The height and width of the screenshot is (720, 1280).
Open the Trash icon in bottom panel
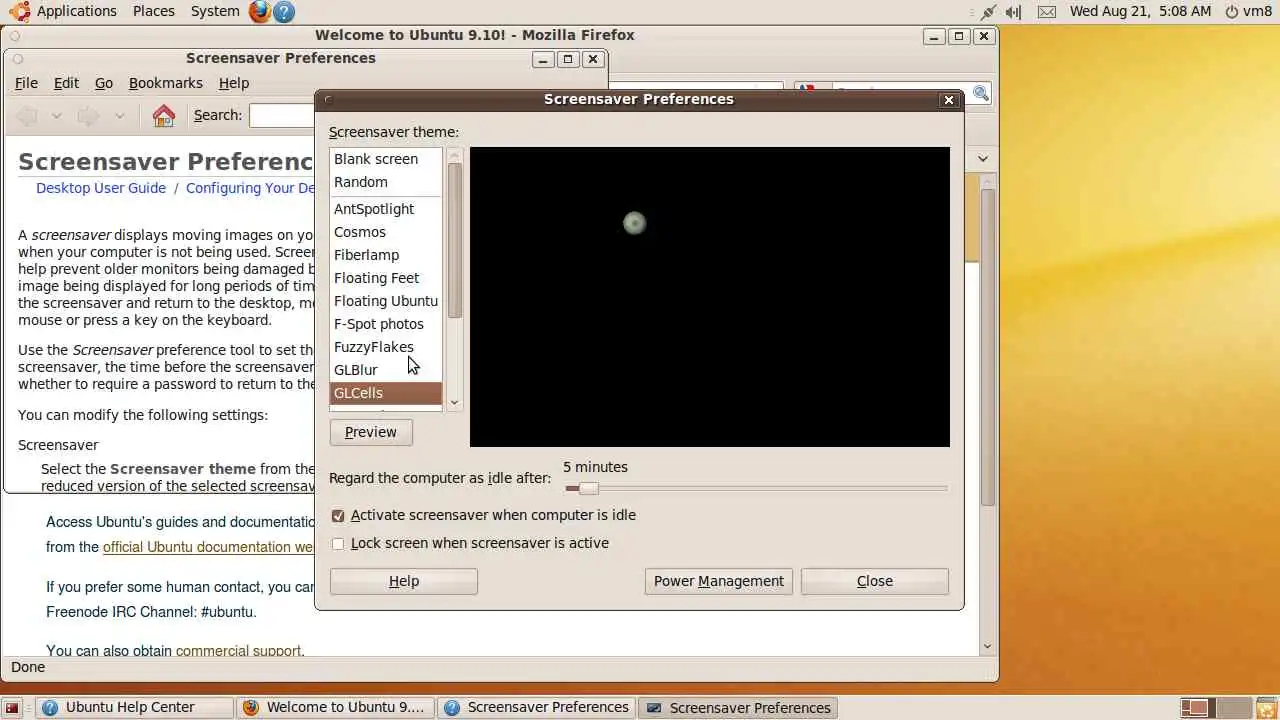[x=1266, y=708]
